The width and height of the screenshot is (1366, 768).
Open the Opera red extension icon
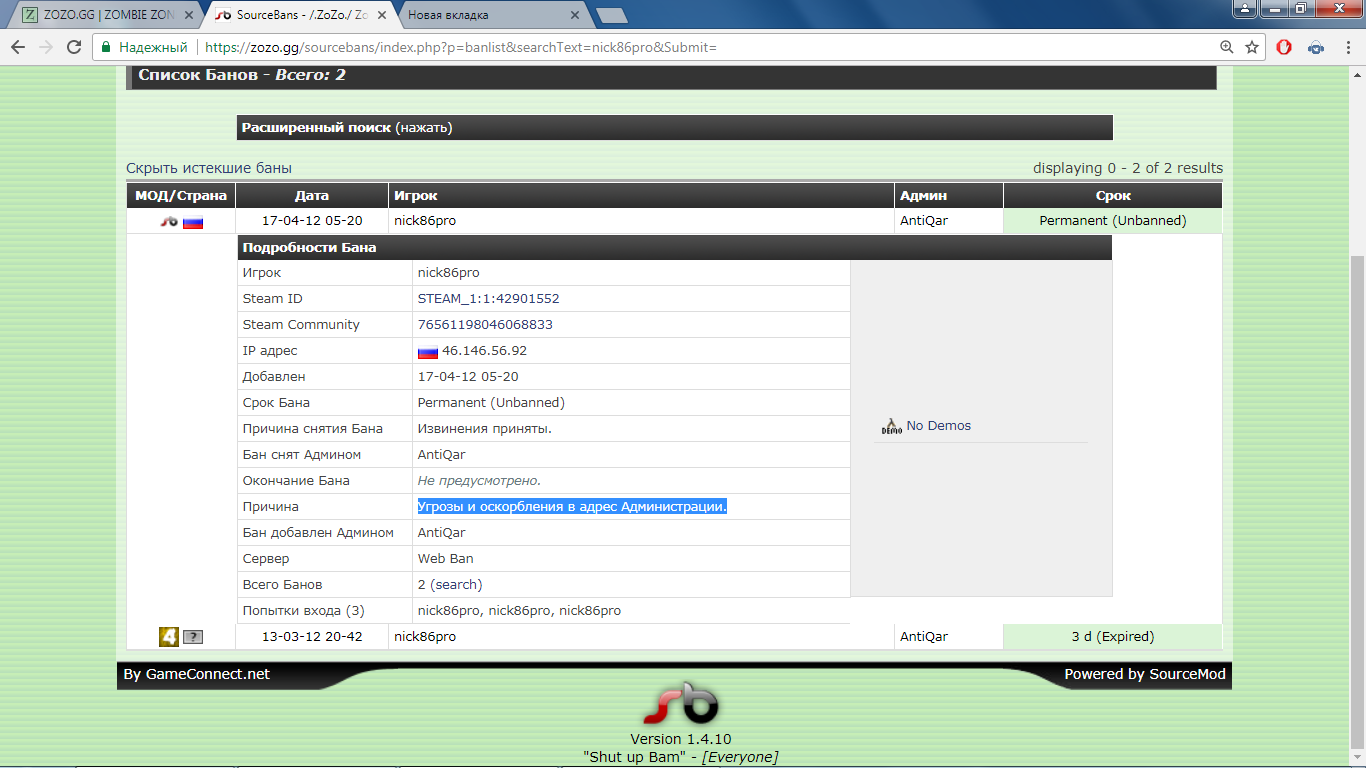1284,47
